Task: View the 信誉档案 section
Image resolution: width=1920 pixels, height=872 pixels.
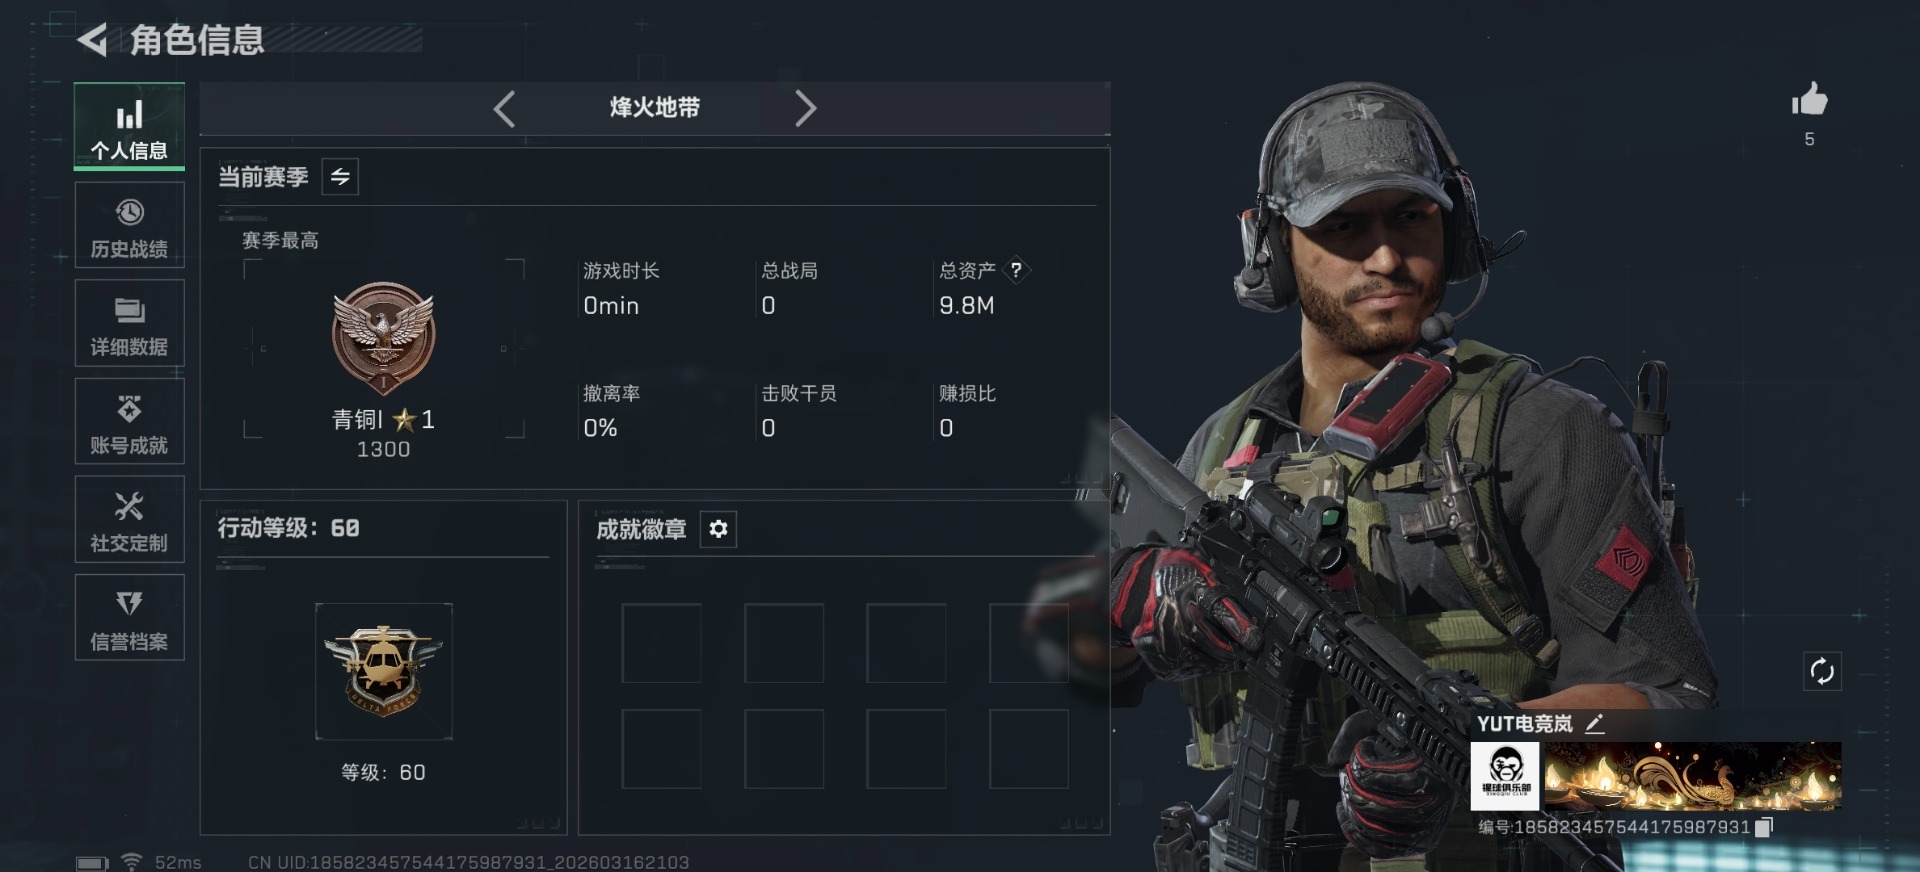Action: coord(129,617)
